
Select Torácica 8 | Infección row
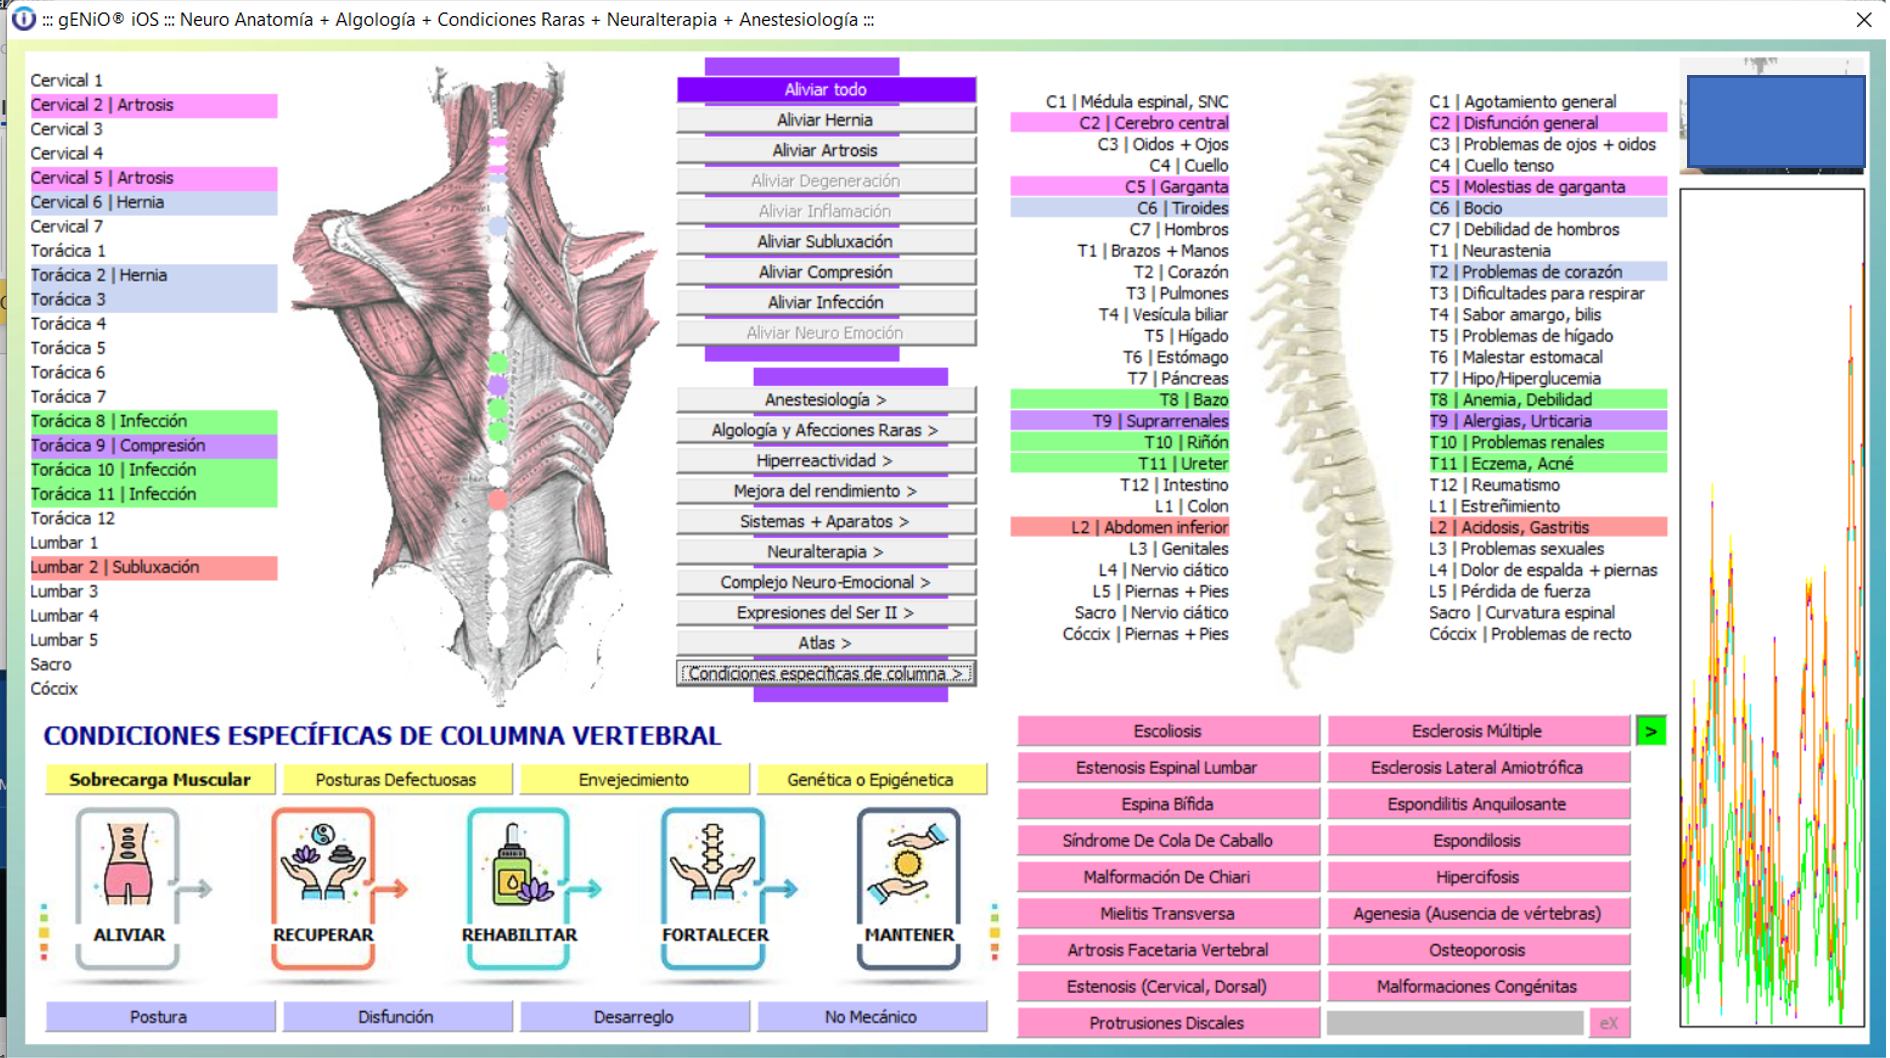pos(153,421)
